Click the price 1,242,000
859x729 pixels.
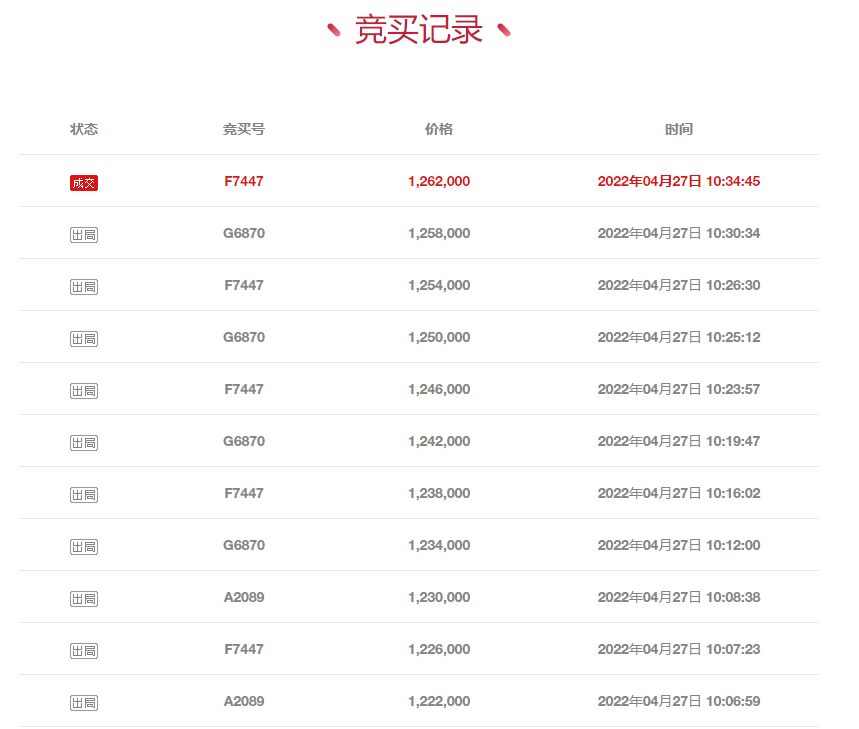(x=439, y=441)
